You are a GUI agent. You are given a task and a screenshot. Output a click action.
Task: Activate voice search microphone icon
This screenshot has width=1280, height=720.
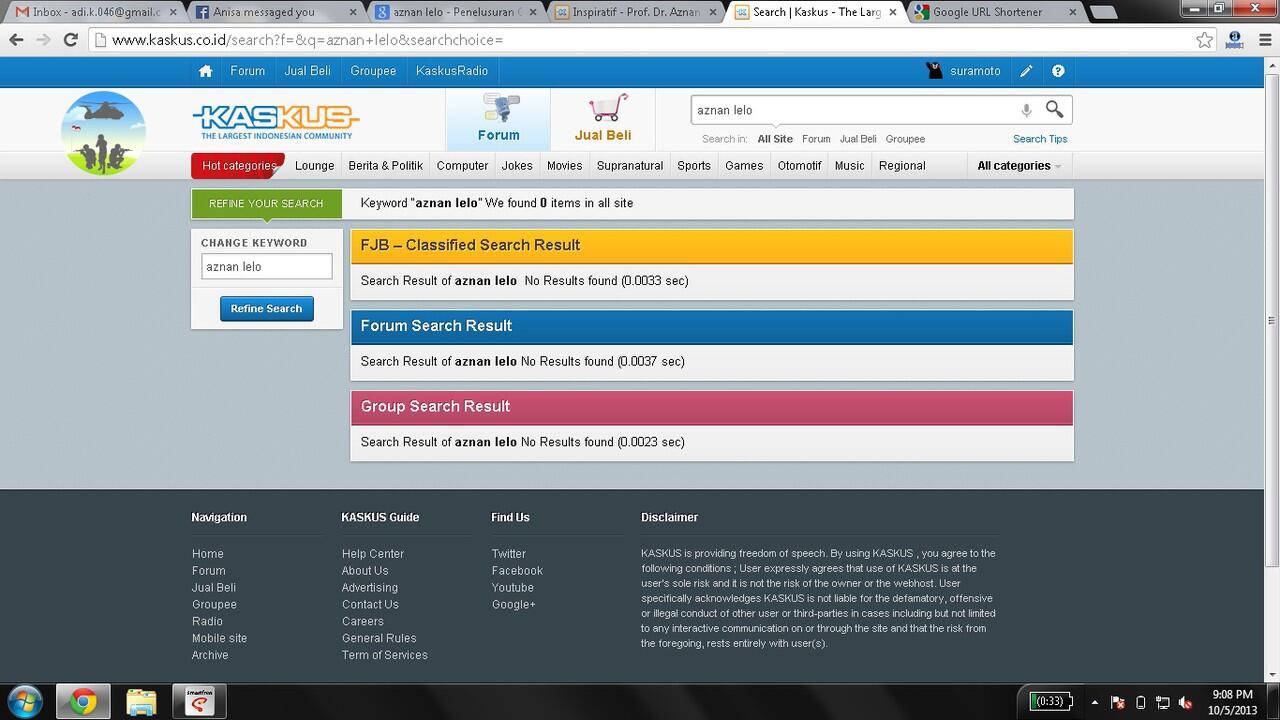pyautogui.click(x=1026, y=110)
